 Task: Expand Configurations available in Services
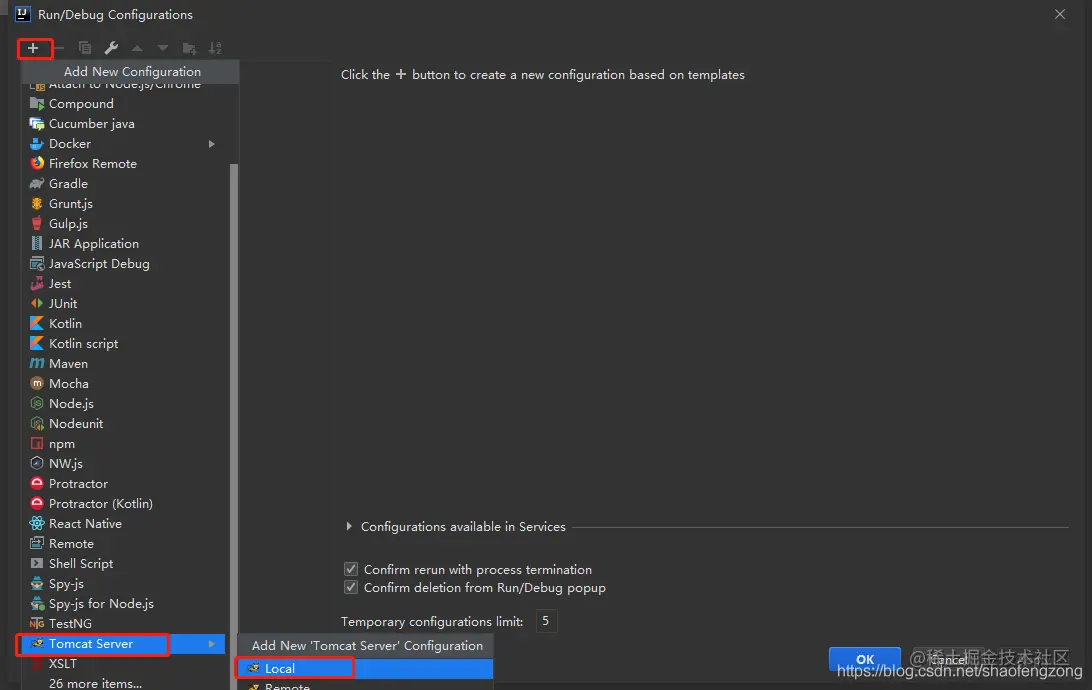point(349,527)
